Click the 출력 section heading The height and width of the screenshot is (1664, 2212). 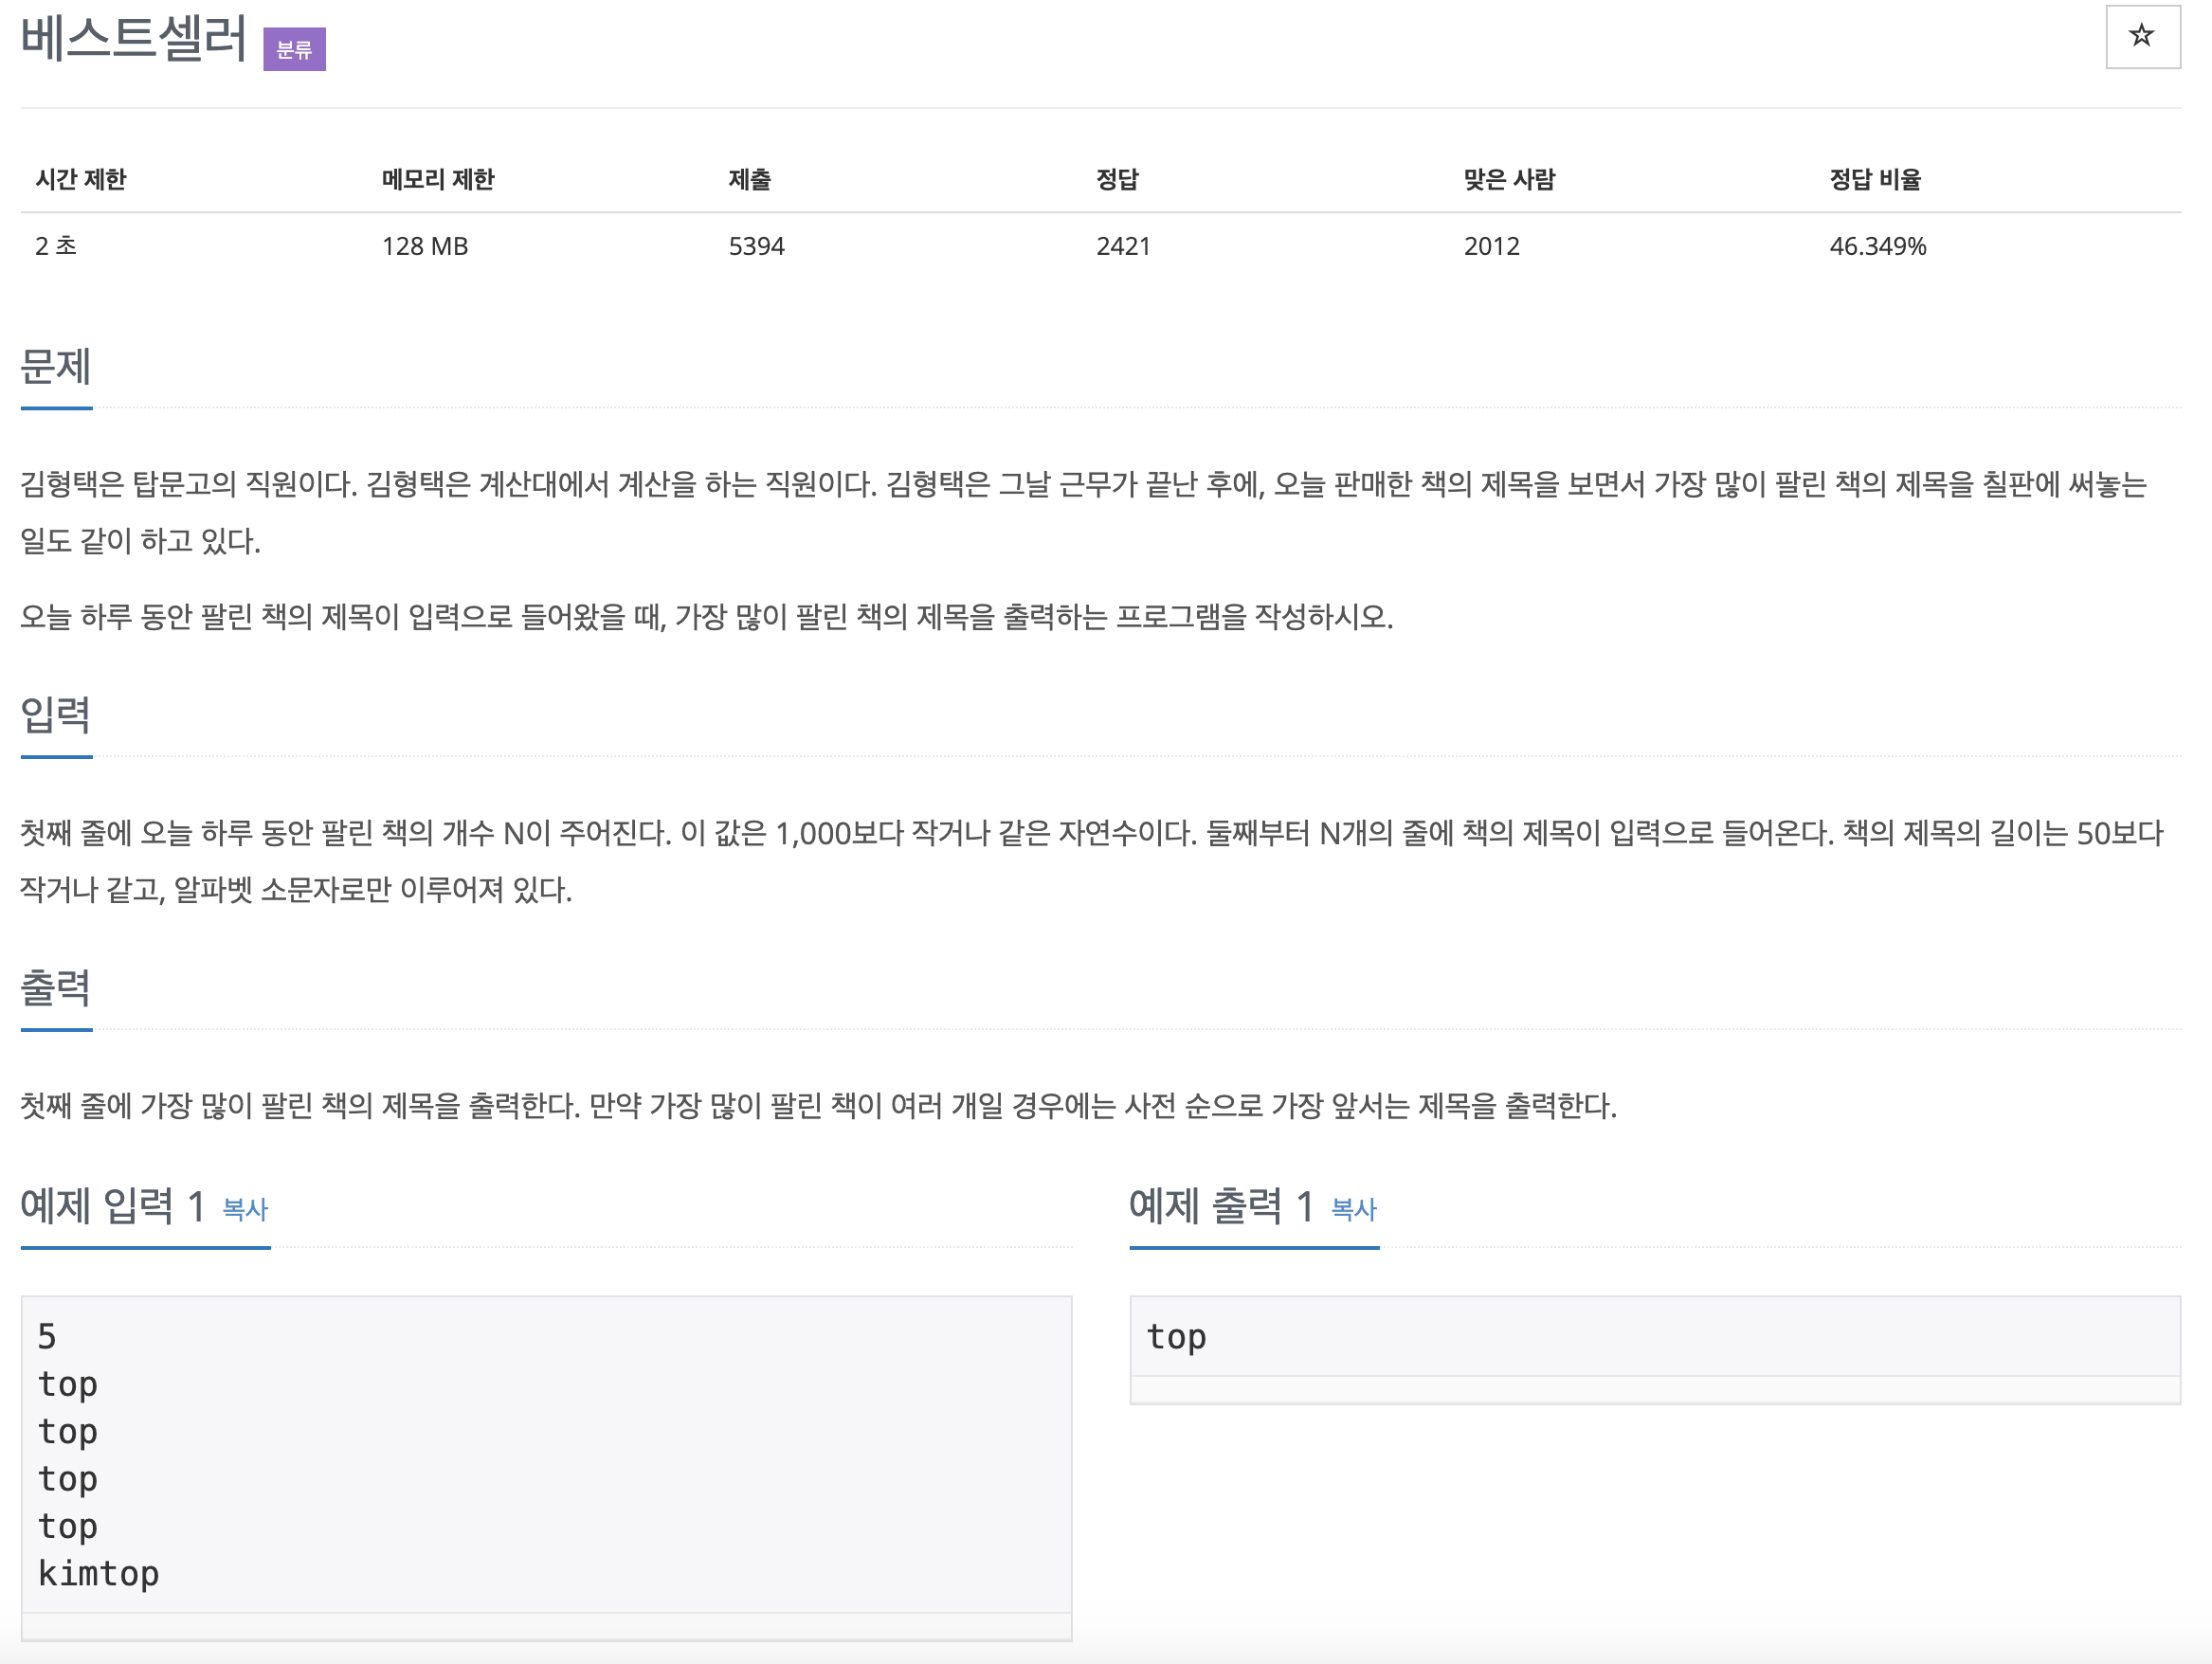(56, 987)
